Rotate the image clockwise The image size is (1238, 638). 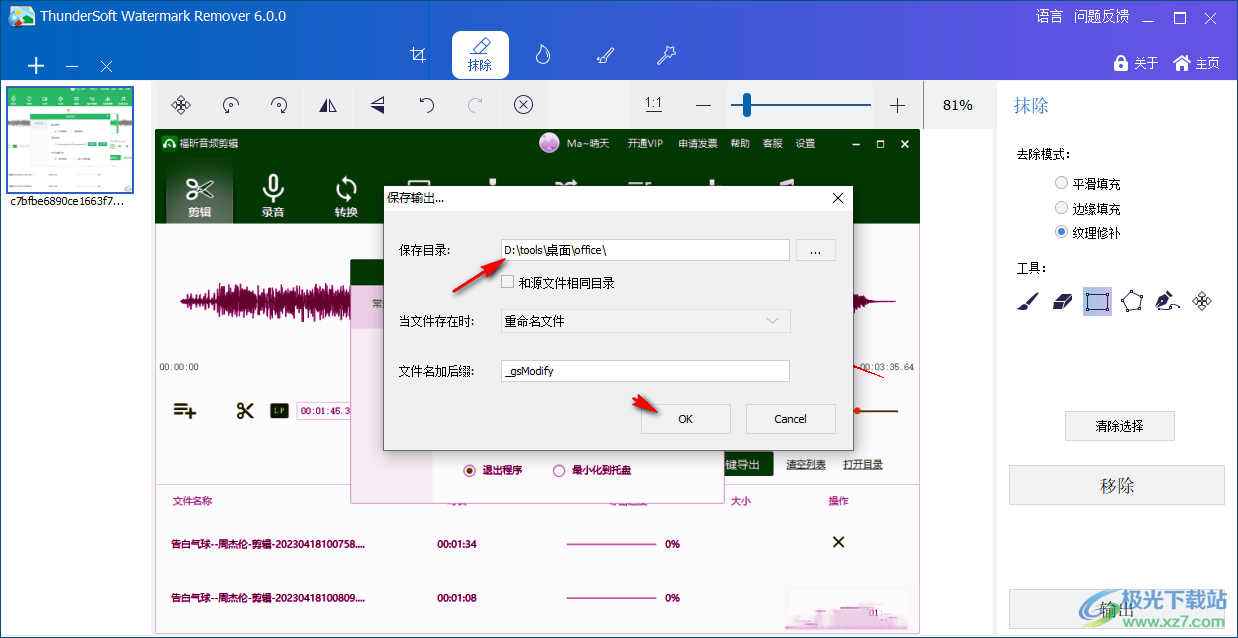pos(279,105)
